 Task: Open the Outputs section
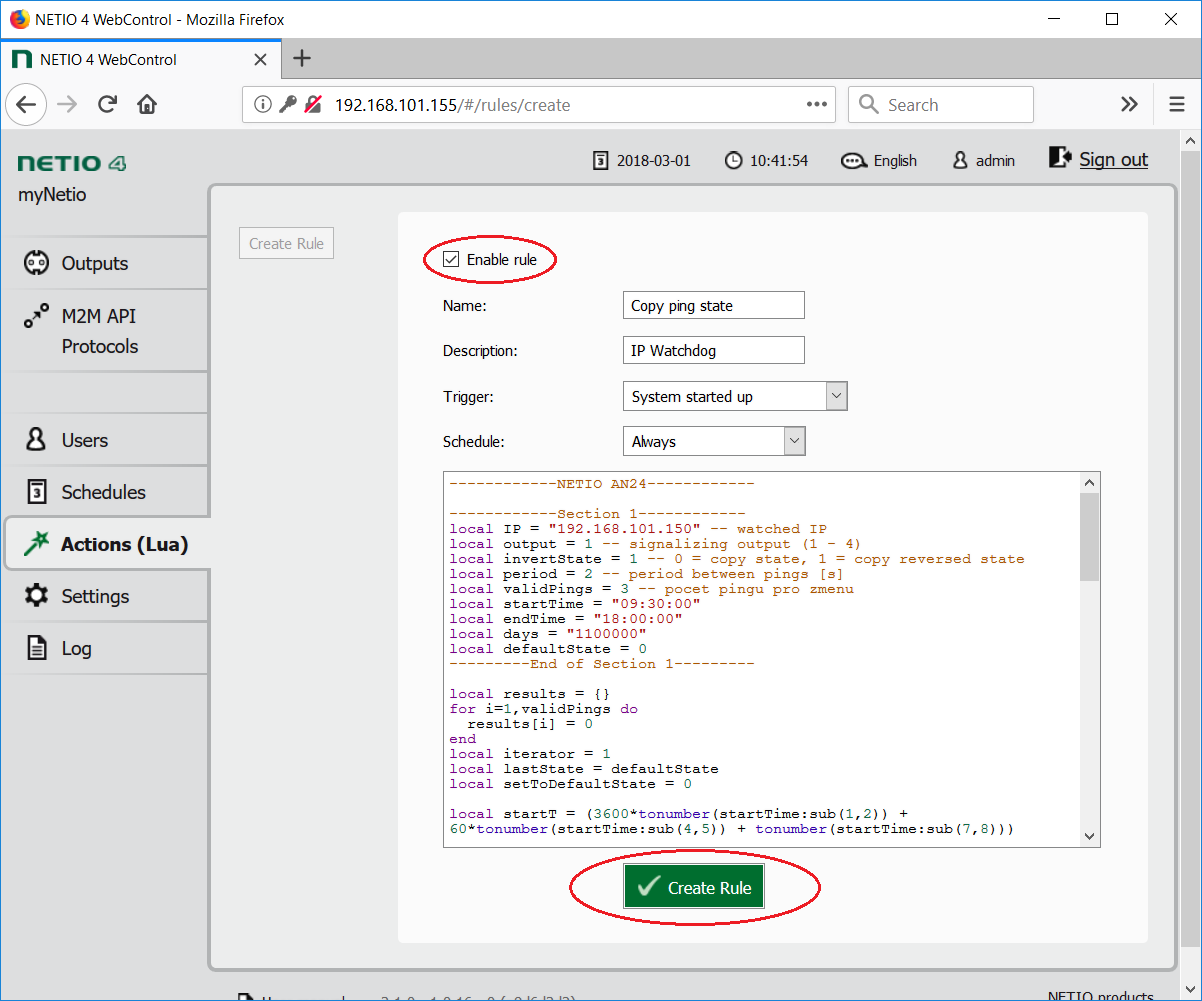coord(104,263)
